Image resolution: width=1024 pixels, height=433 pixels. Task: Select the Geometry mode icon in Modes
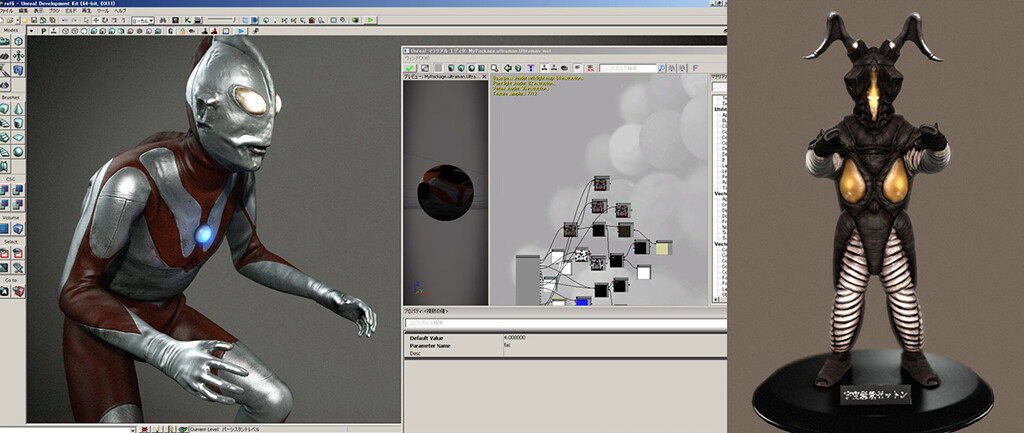coord(18,40)
